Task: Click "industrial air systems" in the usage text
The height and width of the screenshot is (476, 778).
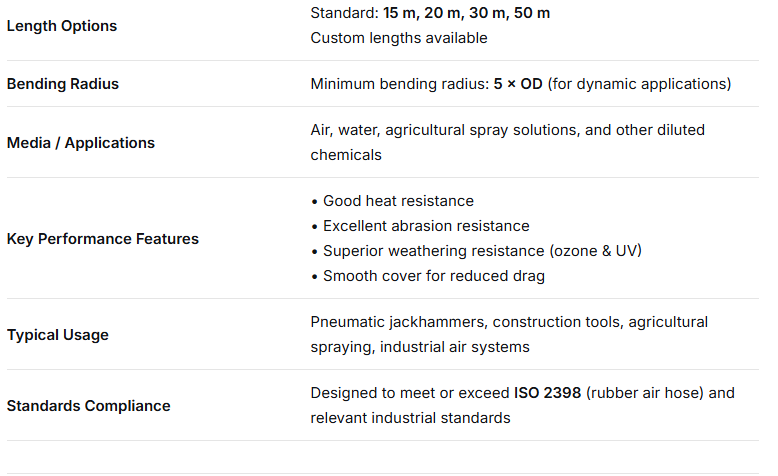Action: (455, 347)
